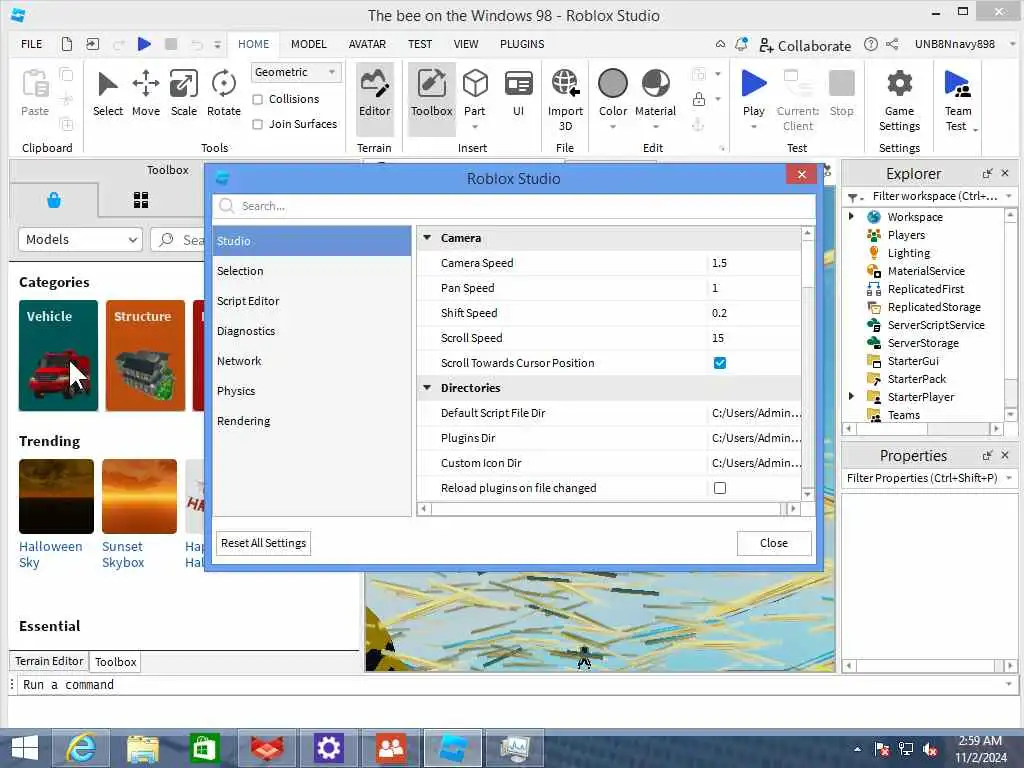Open Internet Explorer from the taskbar
The height and width of the screenshot is (768, 1024).
click(x=82, y=748)
